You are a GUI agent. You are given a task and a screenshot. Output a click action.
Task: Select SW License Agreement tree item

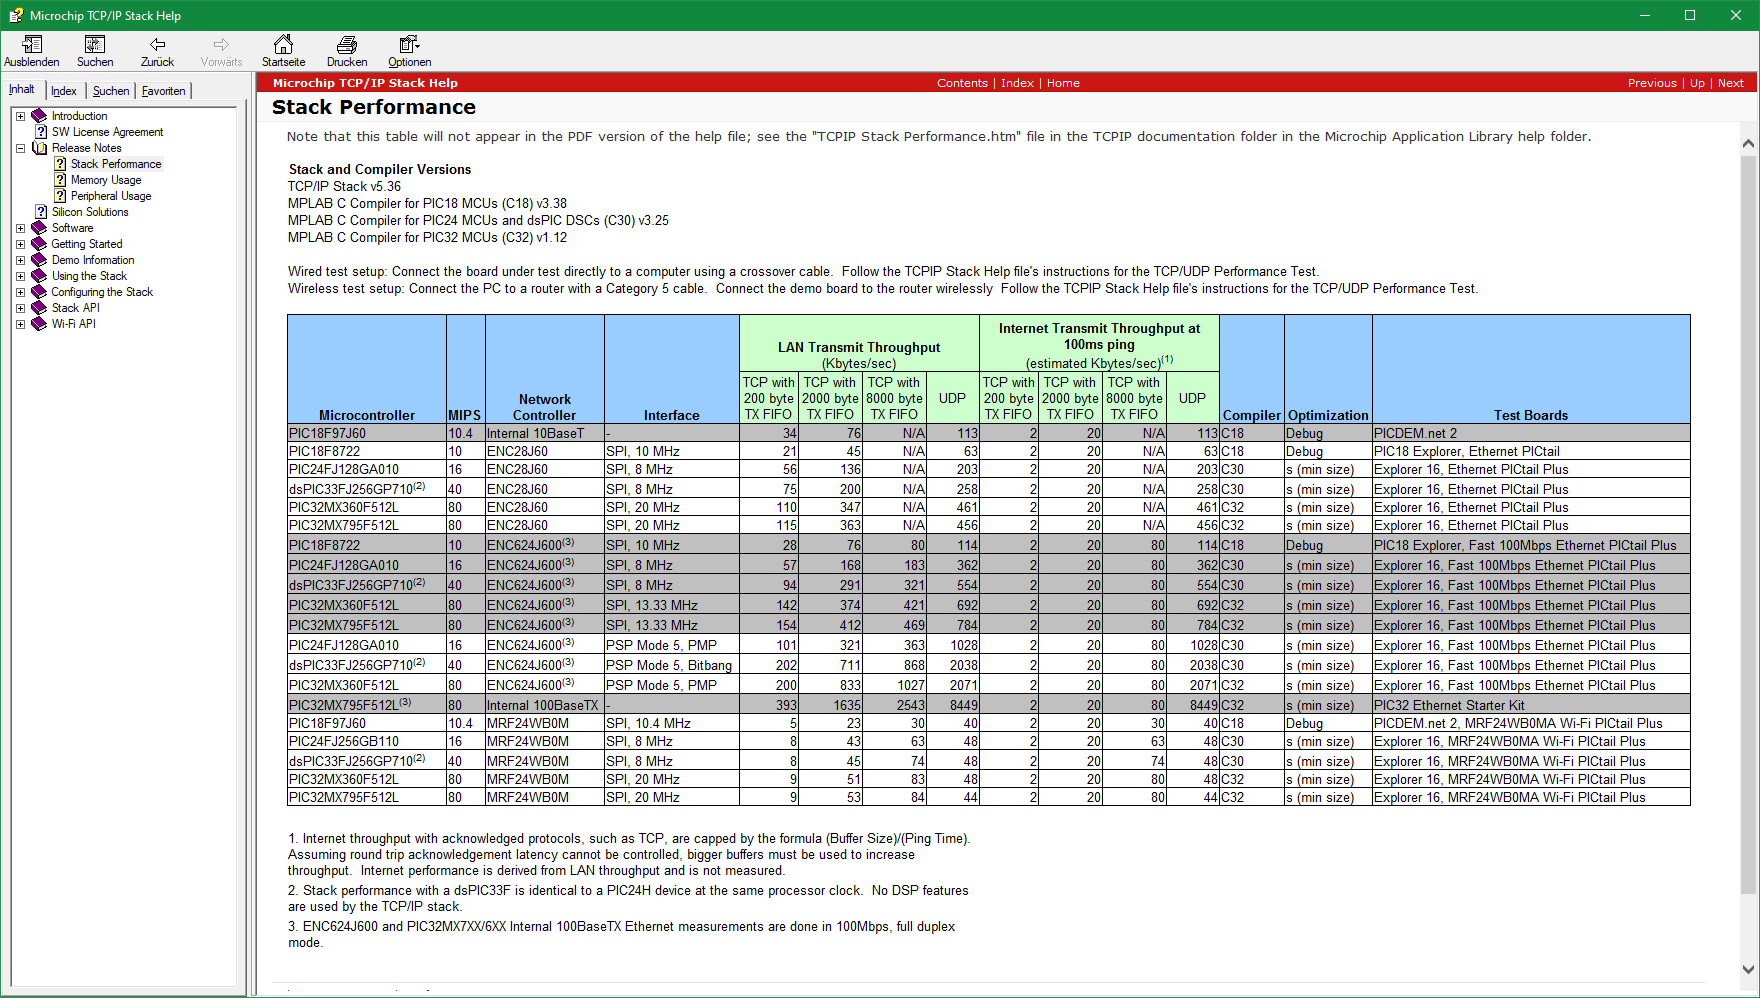(x=107, y=132)
